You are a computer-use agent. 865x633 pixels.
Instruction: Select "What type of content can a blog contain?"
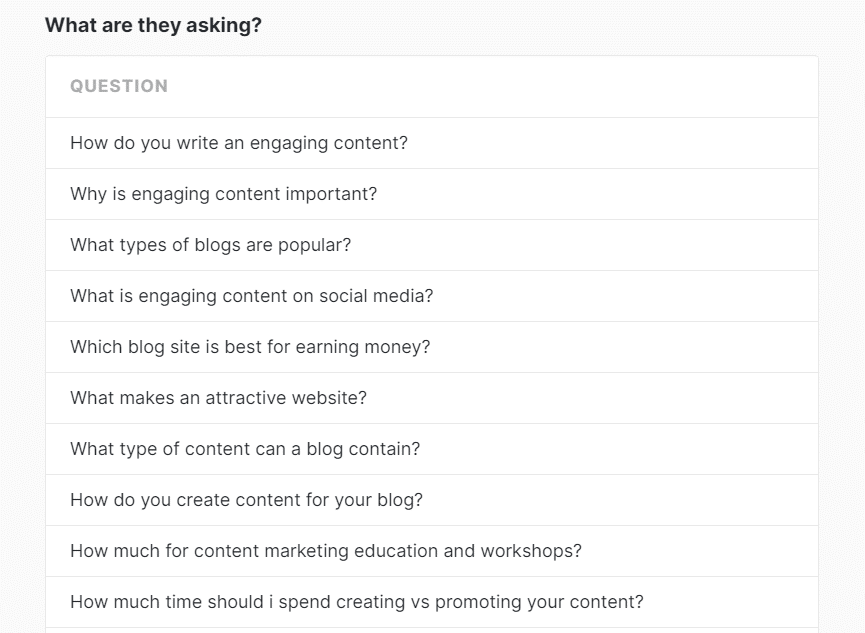point(245,449)
